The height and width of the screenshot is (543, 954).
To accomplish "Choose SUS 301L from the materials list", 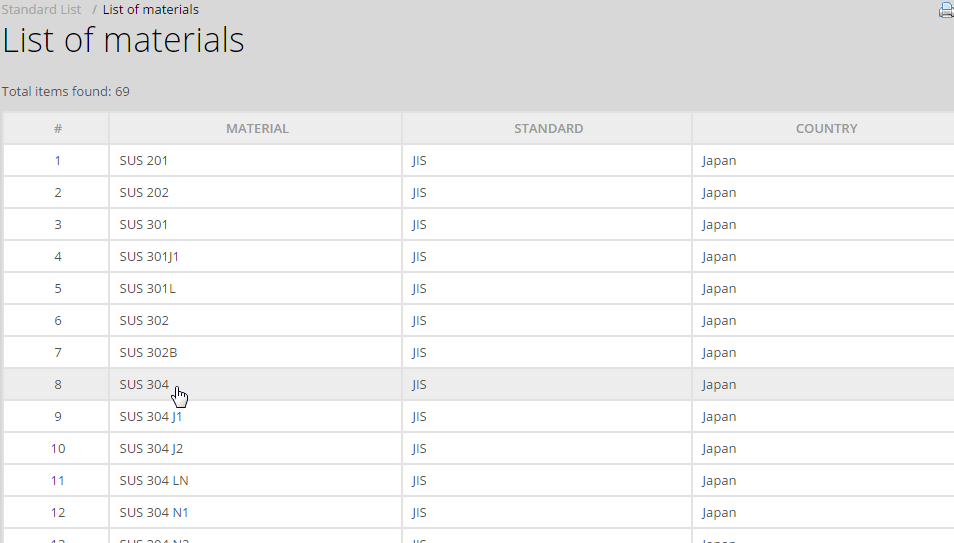I will (x=147, y=289).
